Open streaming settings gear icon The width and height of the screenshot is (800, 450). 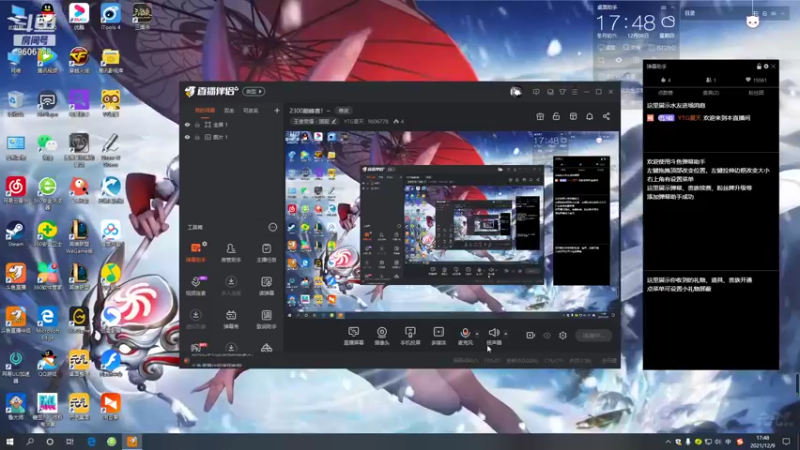pyautogui.click(x=563, y=335)
